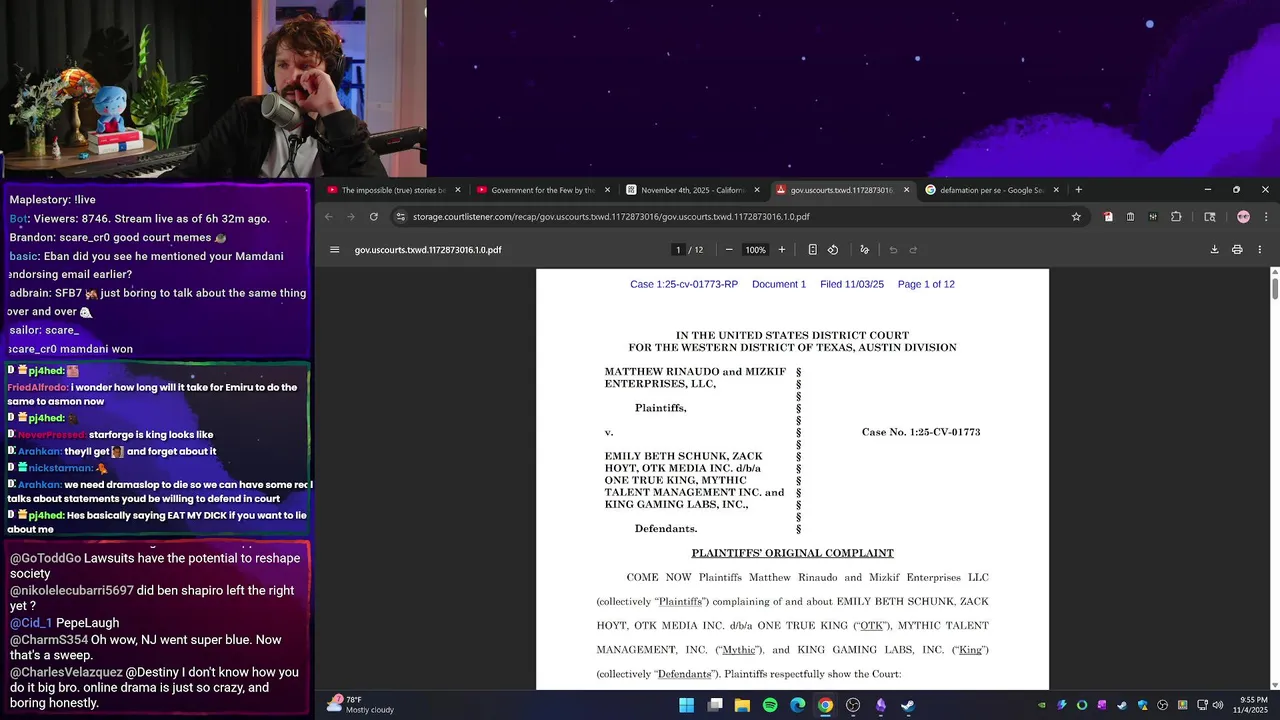Open the PDF viewer sidebar menu

pos(335,250)
